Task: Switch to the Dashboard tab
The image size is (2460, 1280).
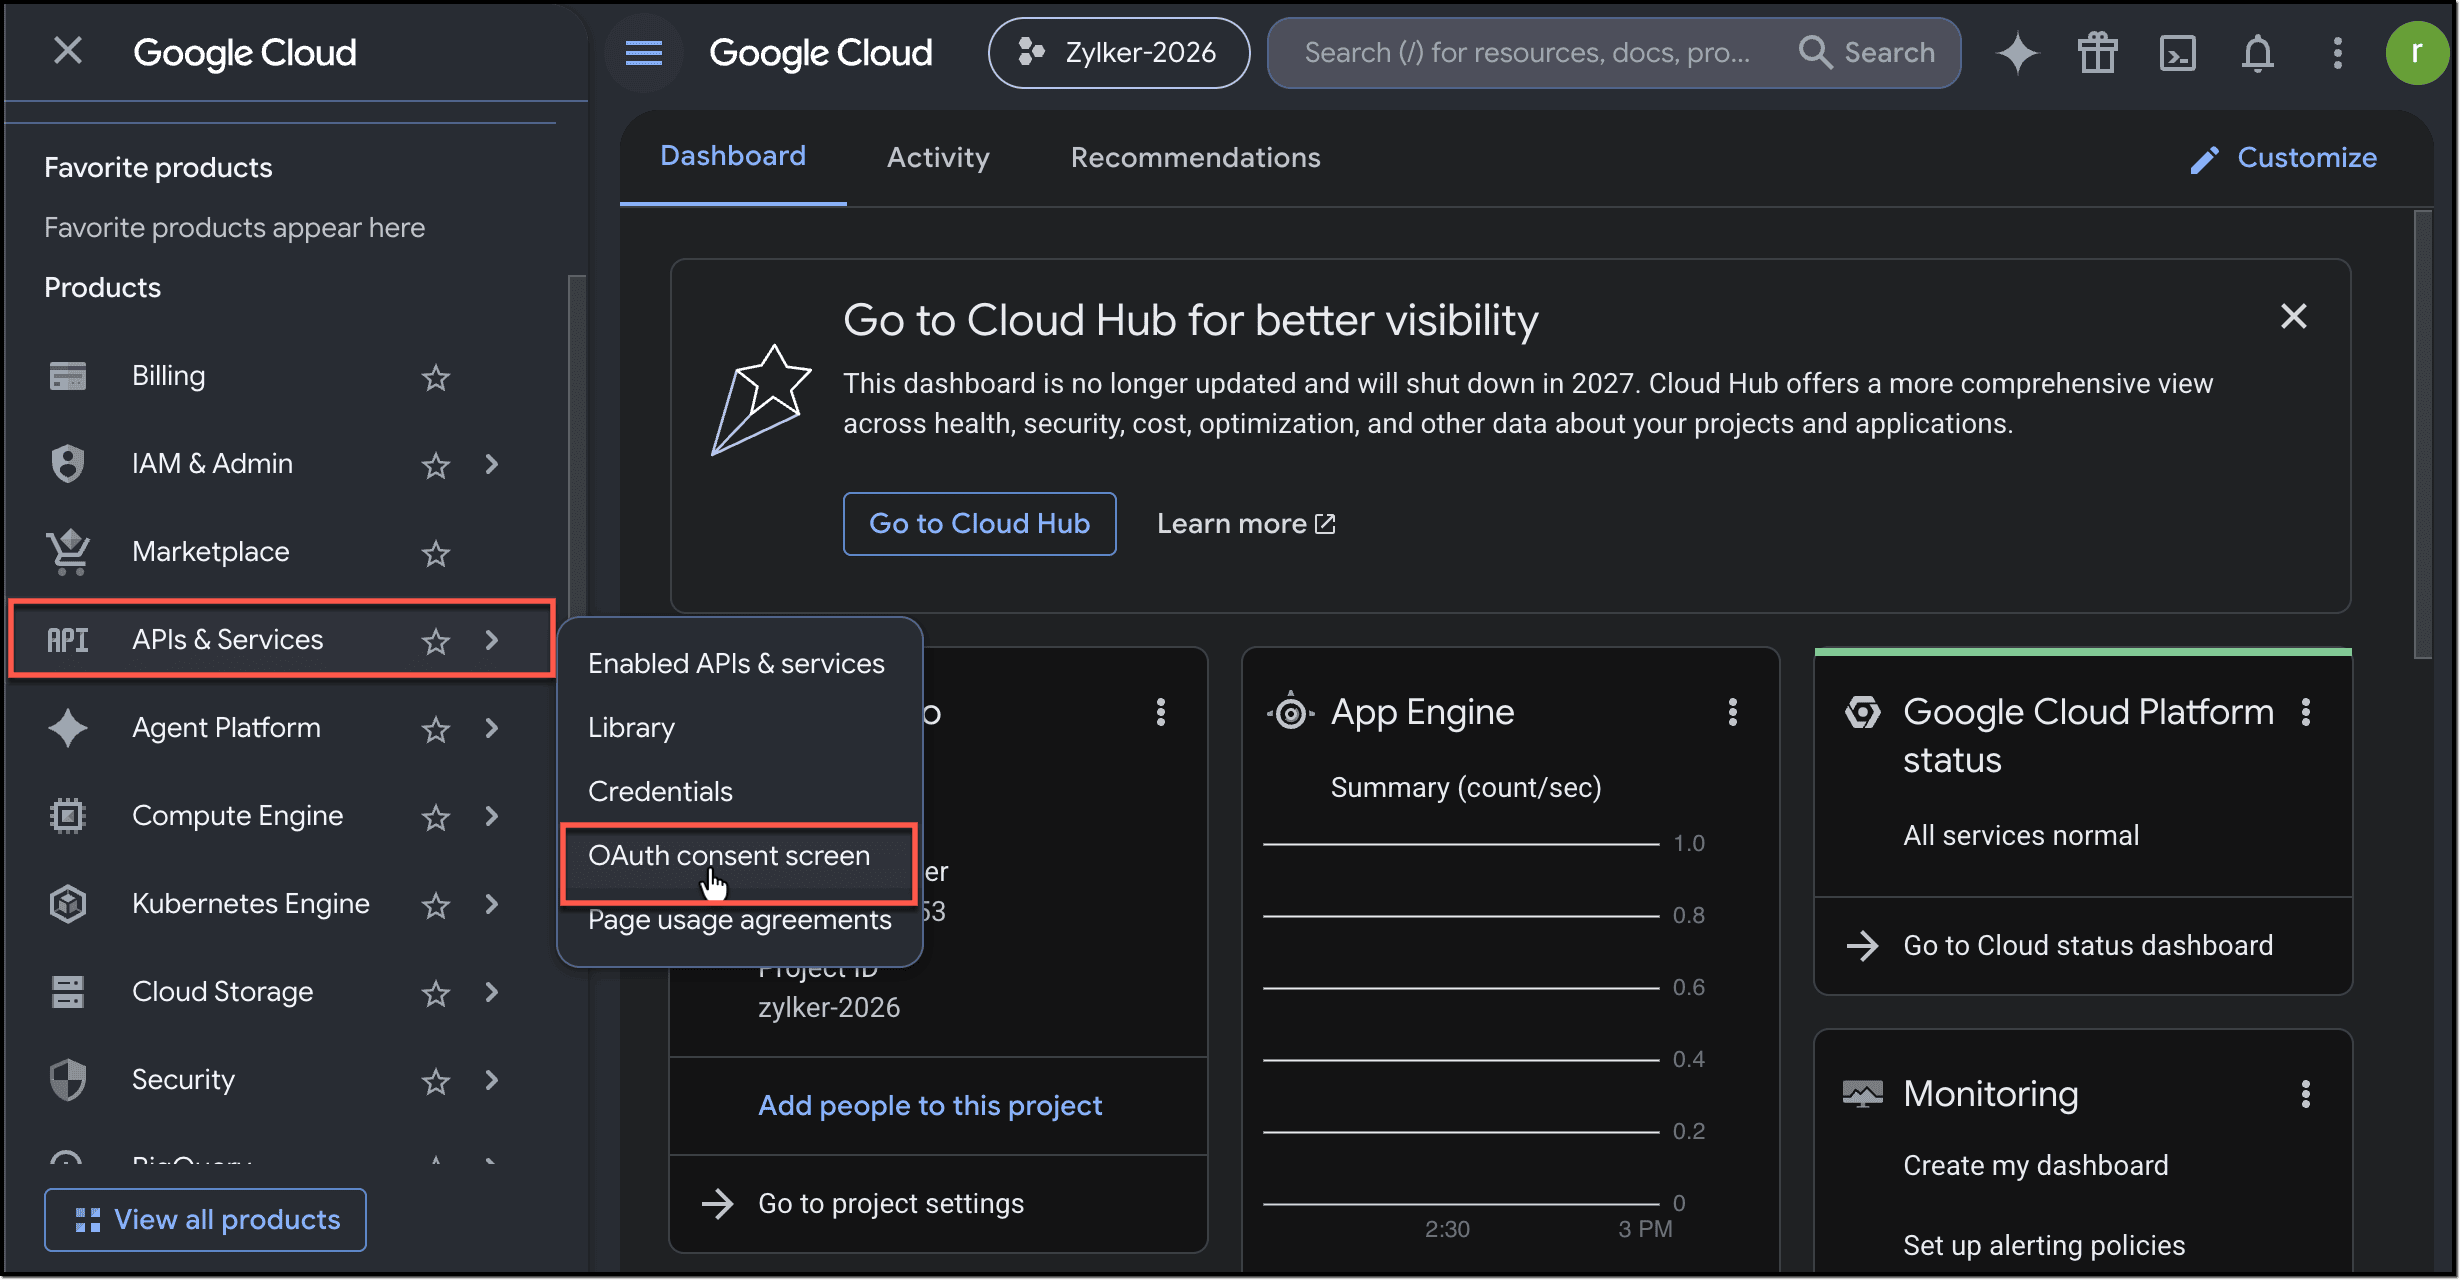Action: 733,157
